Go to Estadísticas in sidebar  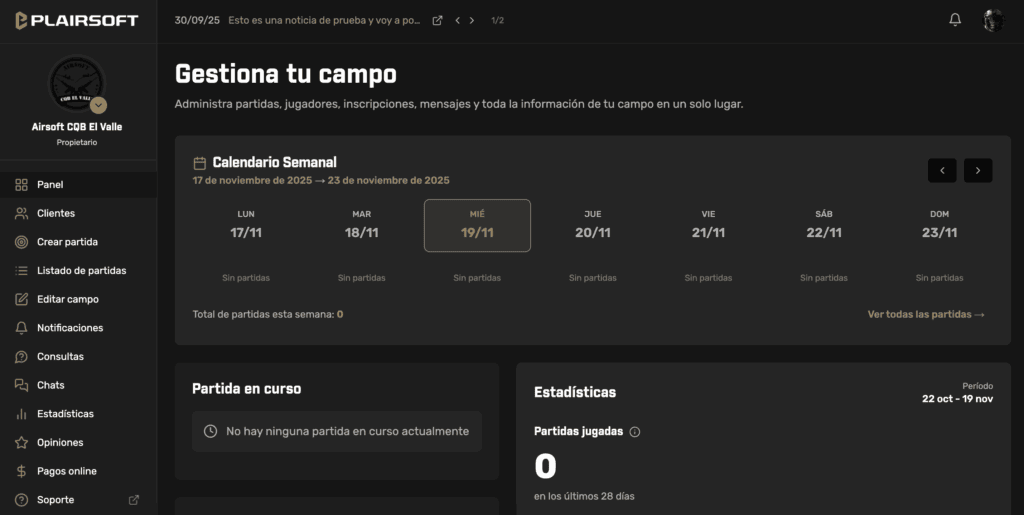click(65, 414)
